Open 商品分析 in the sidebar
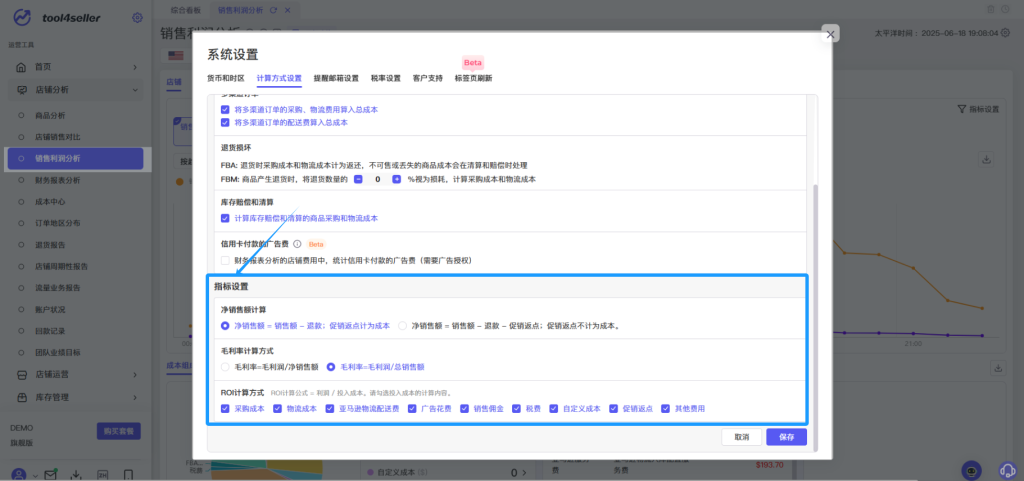This screenshot has height=481, width=1024. (x=50, y=116)
